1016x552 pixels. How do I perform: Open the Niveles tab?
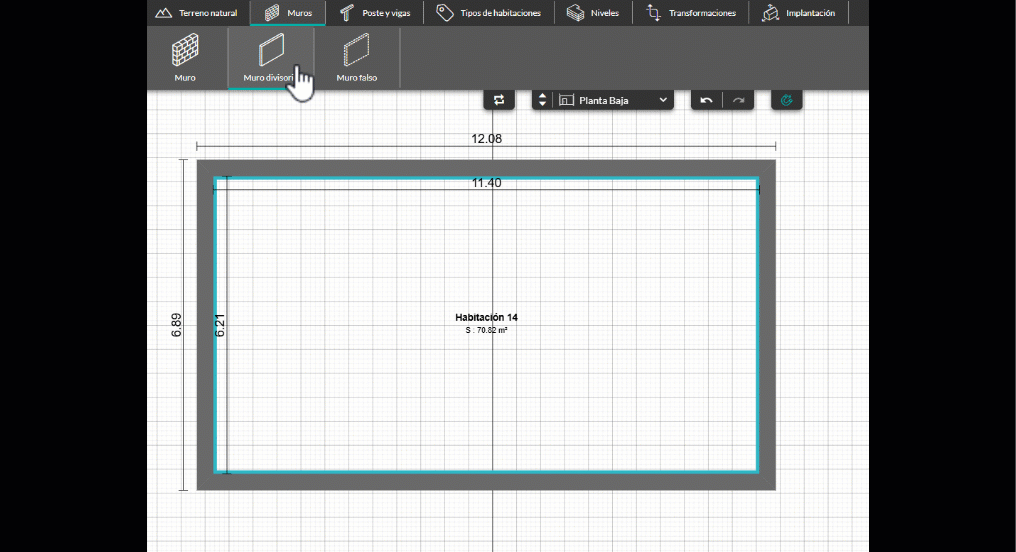coord(593,13)
